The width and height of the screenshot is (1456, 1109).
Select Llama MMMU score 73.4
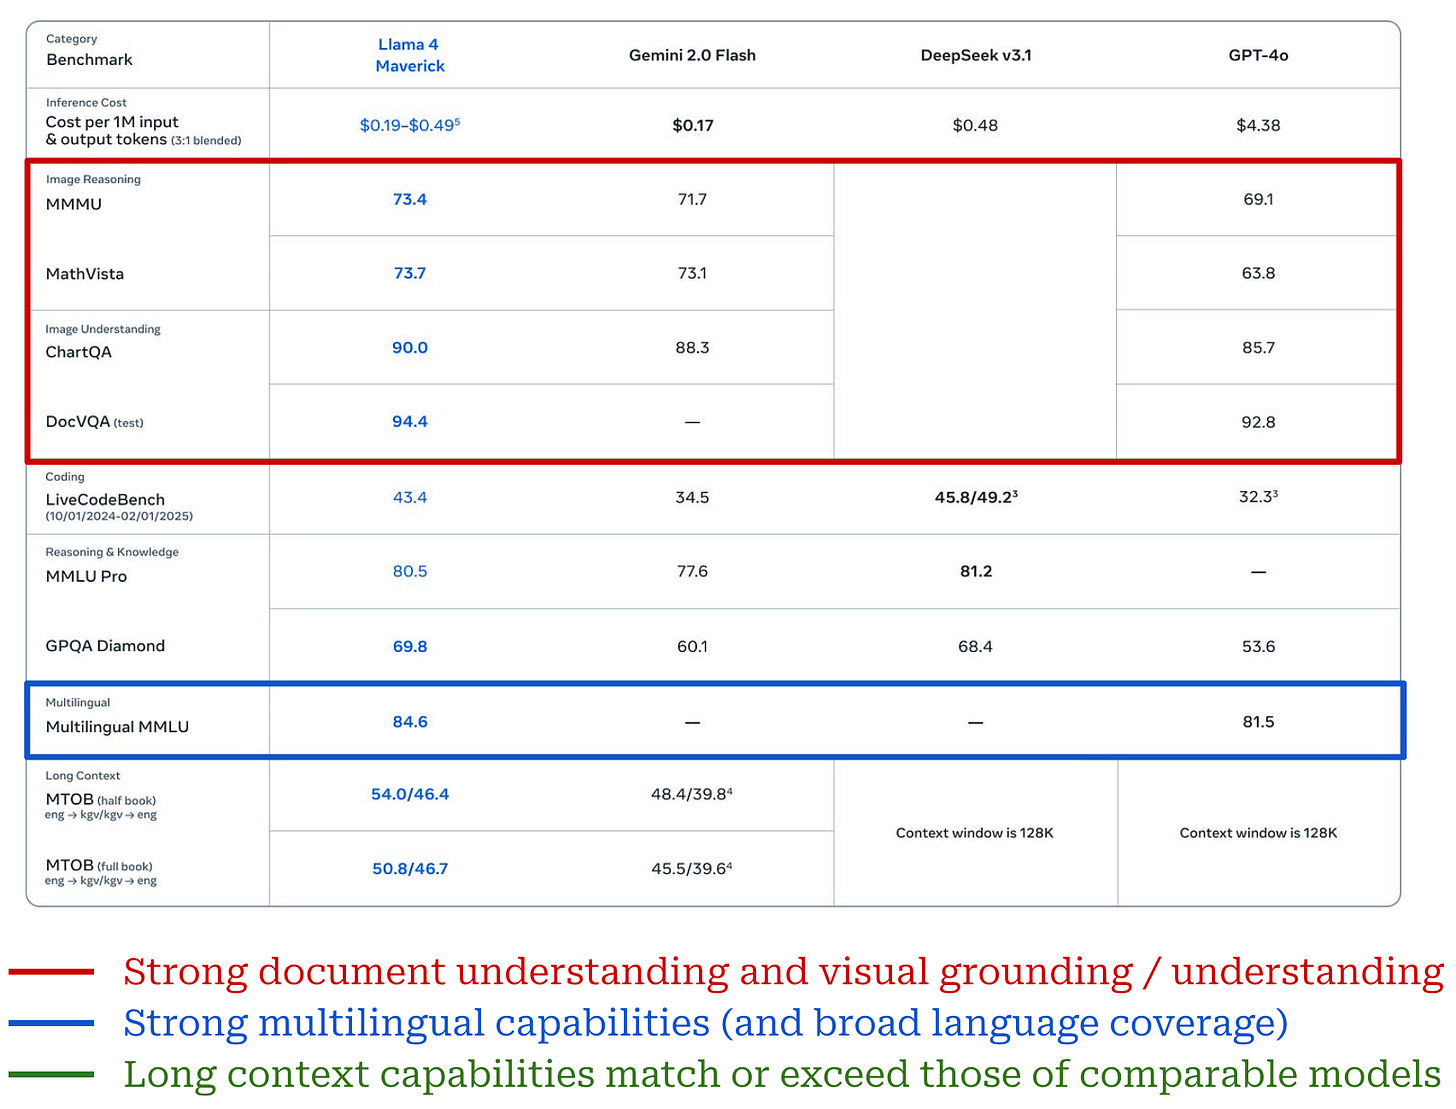tap(410, 199)
